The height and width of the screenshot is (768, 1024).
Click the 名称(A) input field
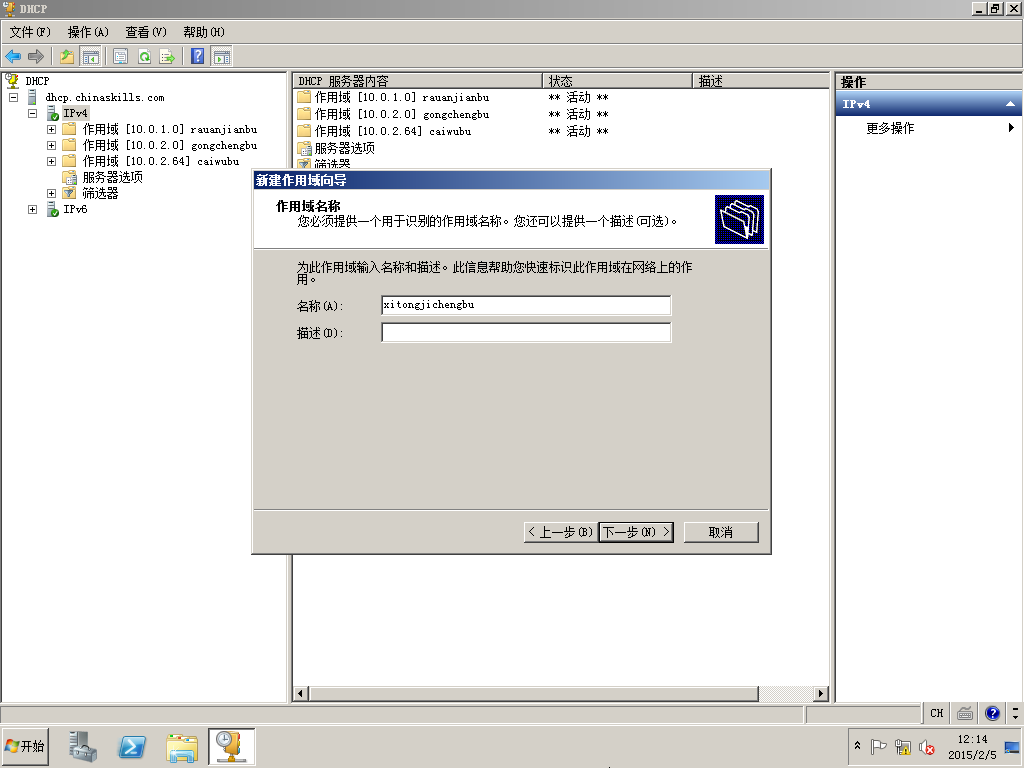coord(526,306)
